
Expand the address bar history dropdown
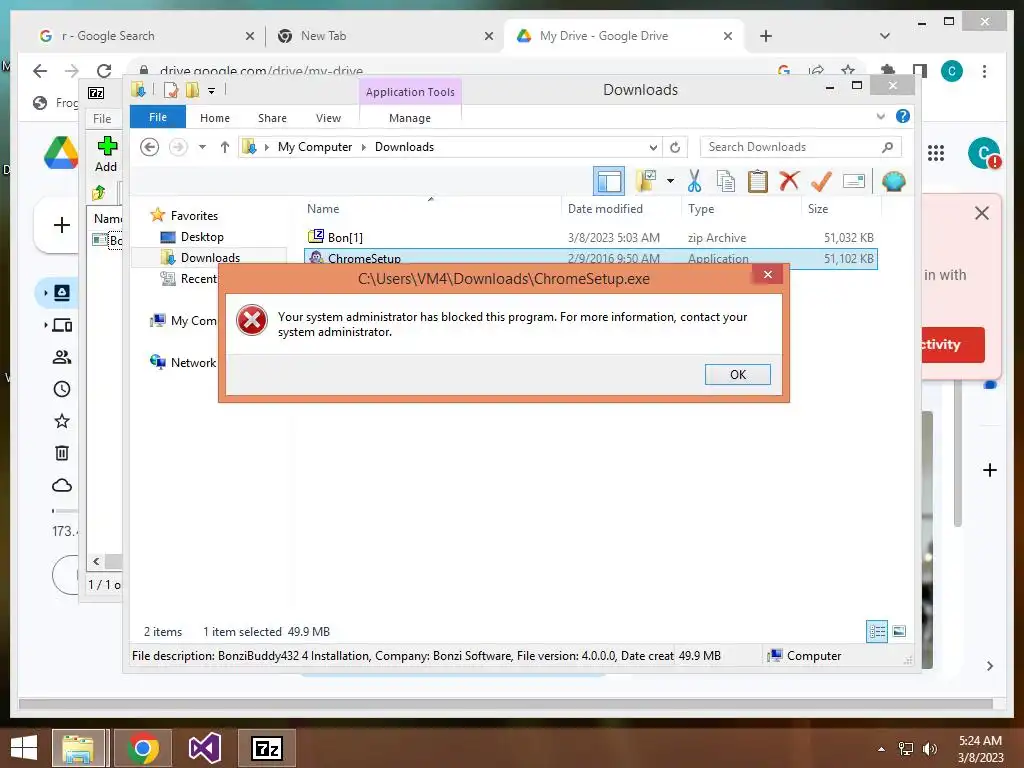point(652,148)
